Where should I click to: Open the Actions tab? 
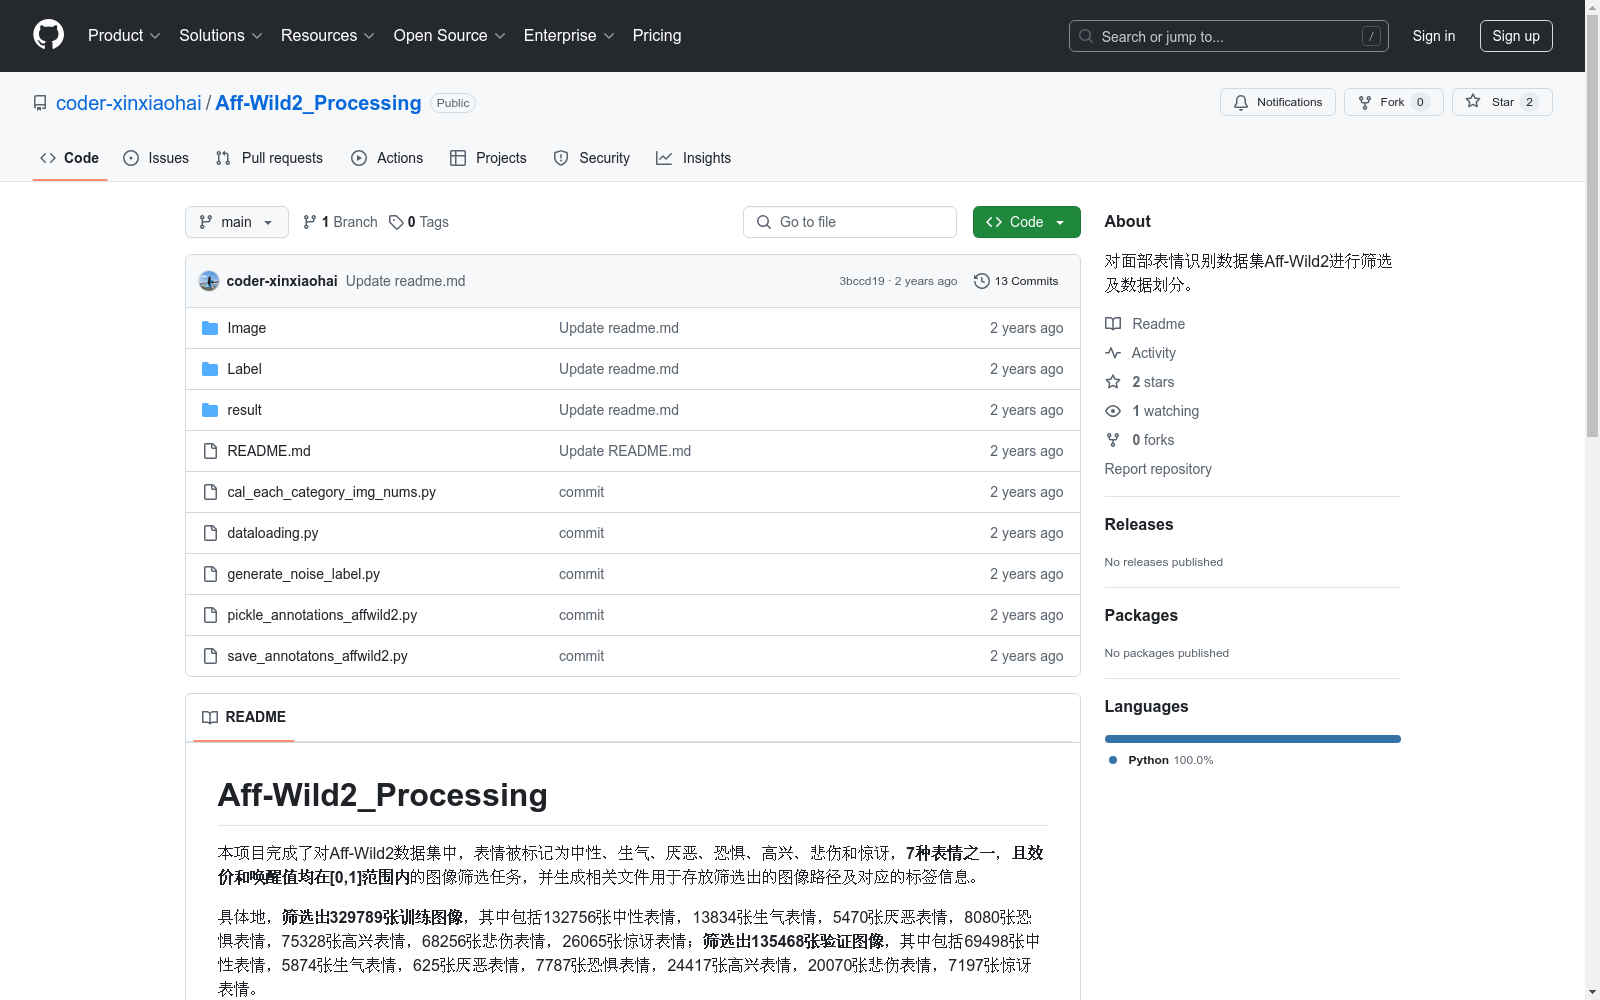[387, 158]
